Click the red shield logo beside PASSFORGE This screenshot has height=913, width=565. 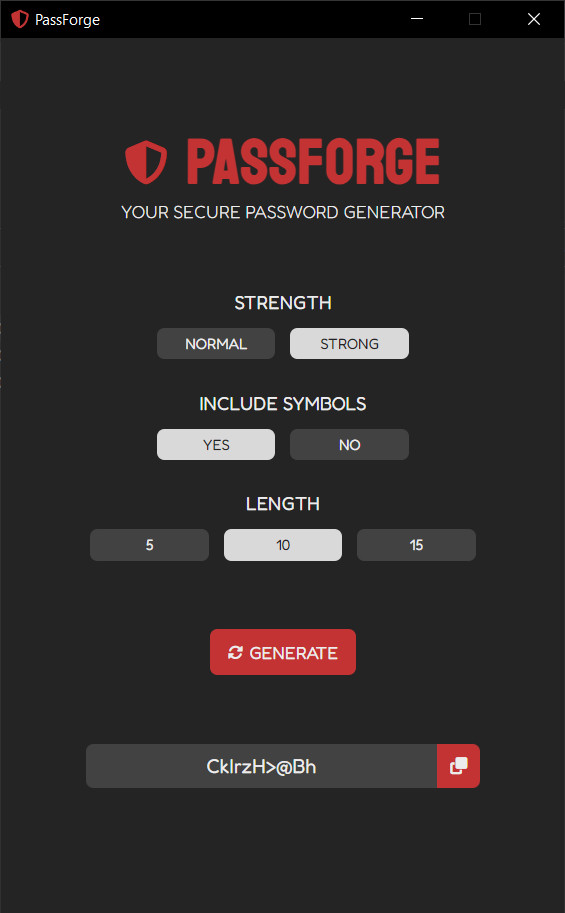[x=146, y=162]
